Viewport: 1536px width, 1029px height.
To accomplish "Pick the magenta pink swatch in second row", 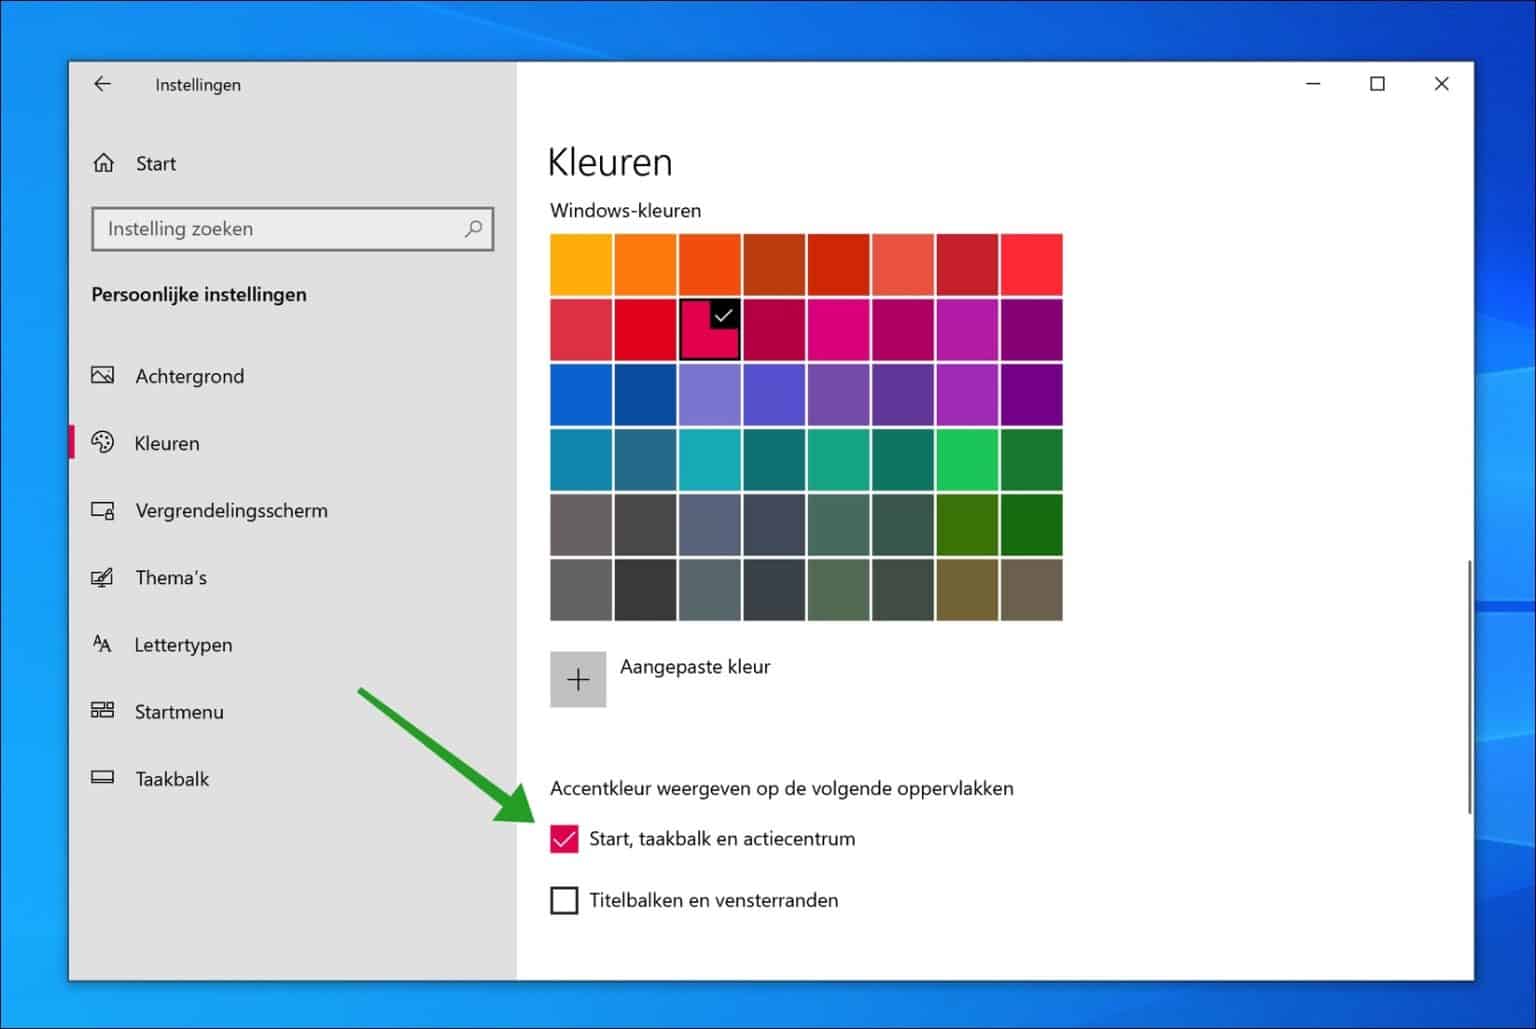I will click(838, 329).
